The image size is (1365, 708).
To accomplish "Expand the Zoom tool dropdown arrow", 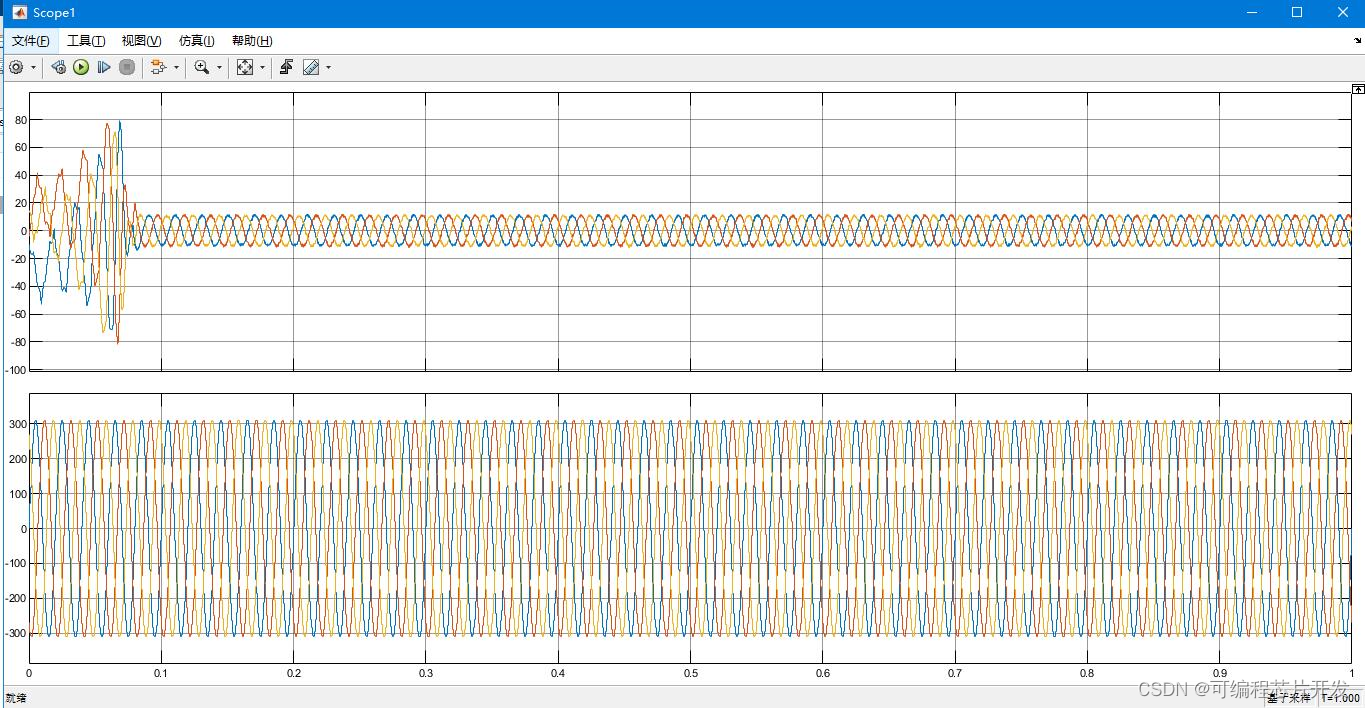I will click(x=219, y=68).
